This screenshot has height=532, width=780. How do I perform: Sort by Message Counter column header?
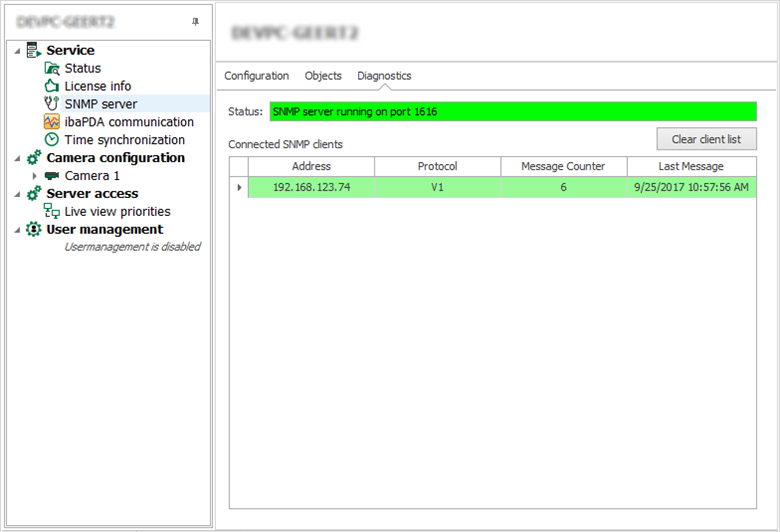[563, 166]
